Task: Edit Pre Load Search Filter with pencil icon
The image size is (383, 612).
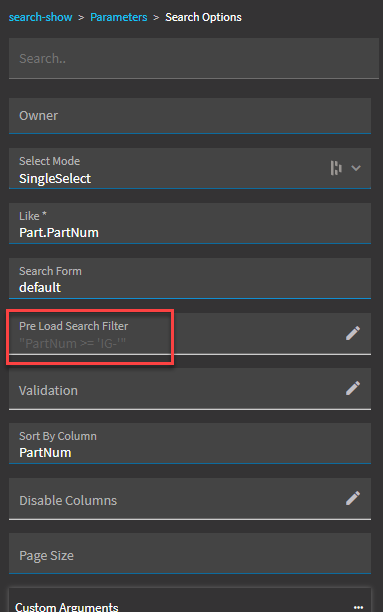Action: [x=353, y=333]
